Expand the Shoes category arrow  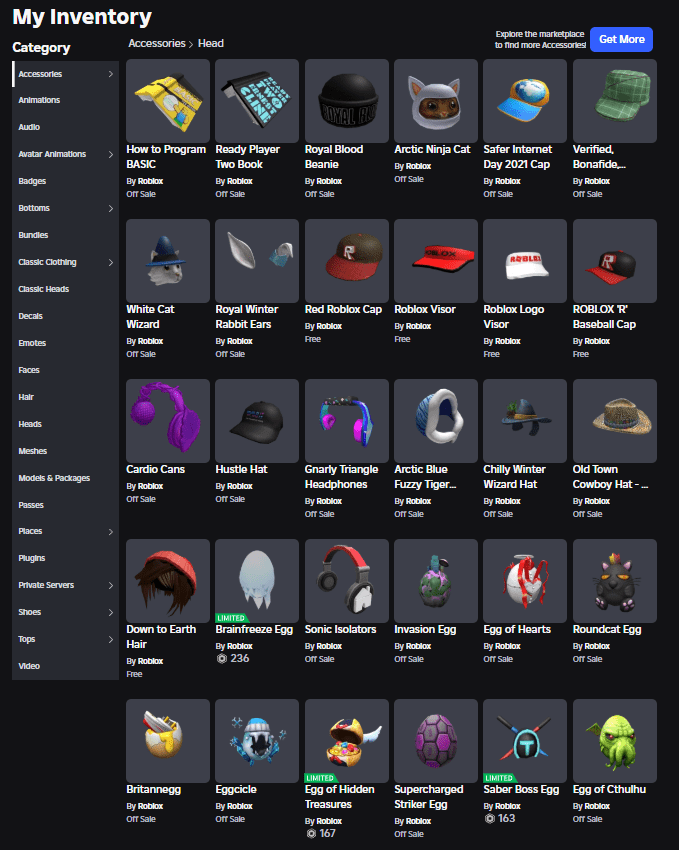coord(111,613)
